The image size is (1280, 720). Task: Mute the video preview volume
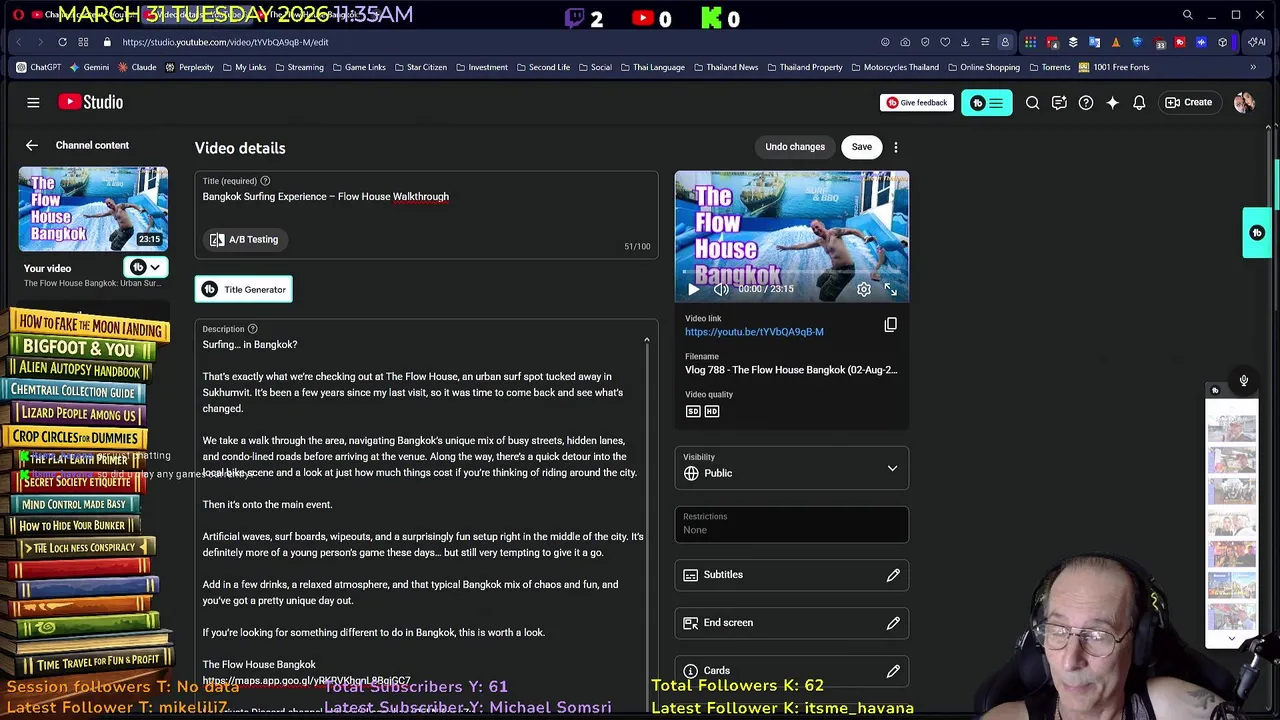721,289
